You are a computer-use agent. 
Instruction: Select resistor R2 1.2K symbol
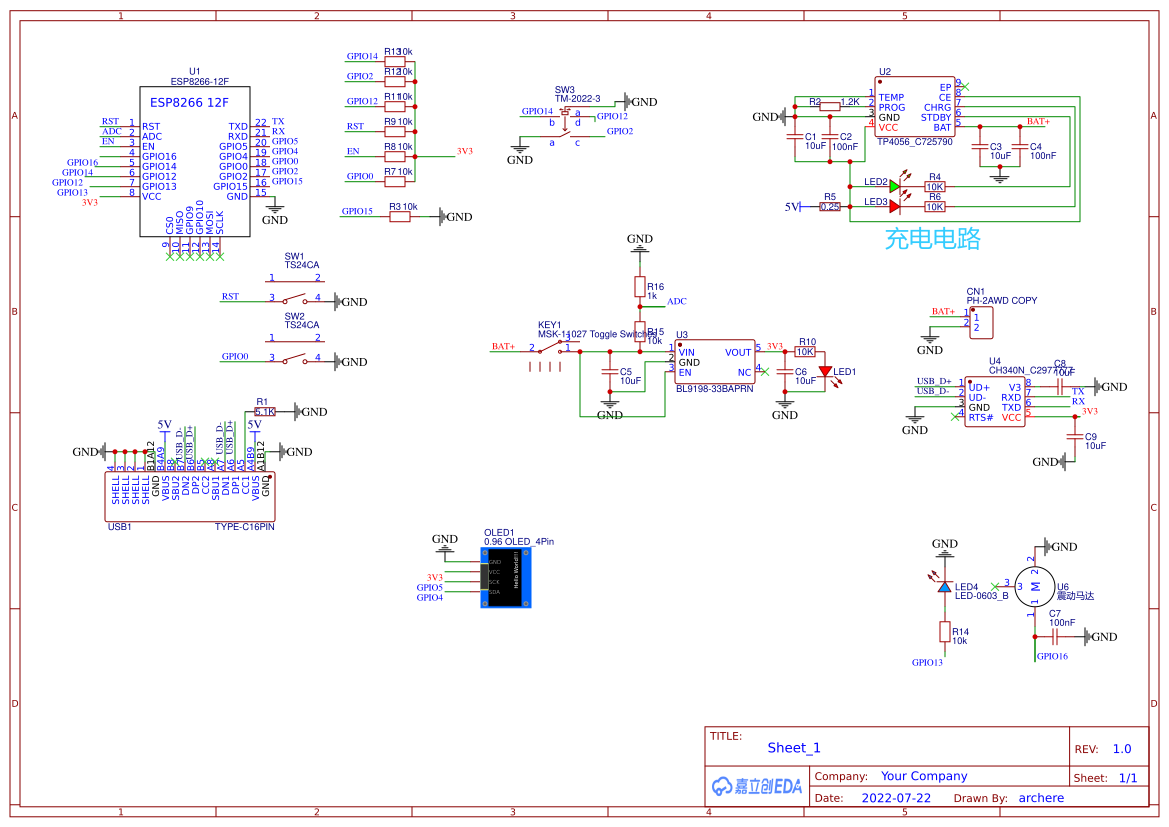click(830, 107)
